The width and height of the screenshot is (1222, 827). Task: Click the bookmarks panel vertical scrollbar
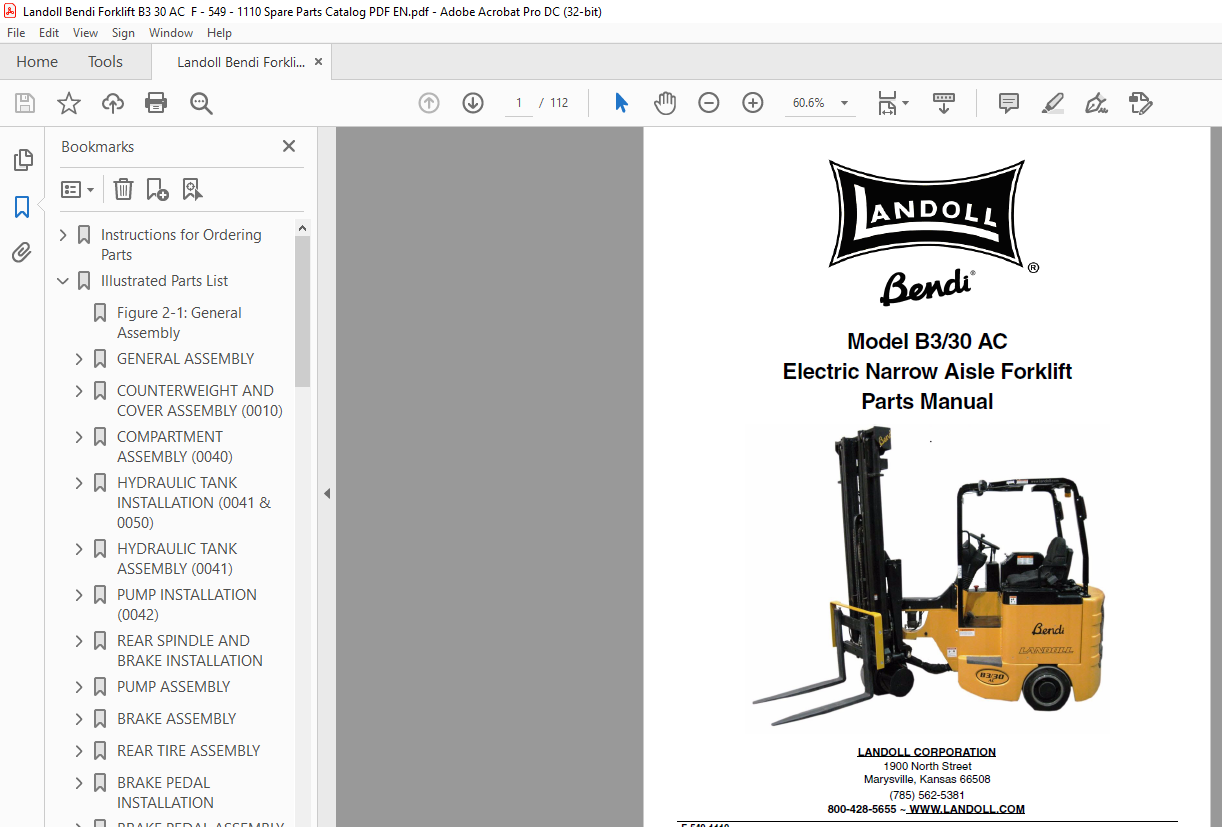click(x=303, y=310)
